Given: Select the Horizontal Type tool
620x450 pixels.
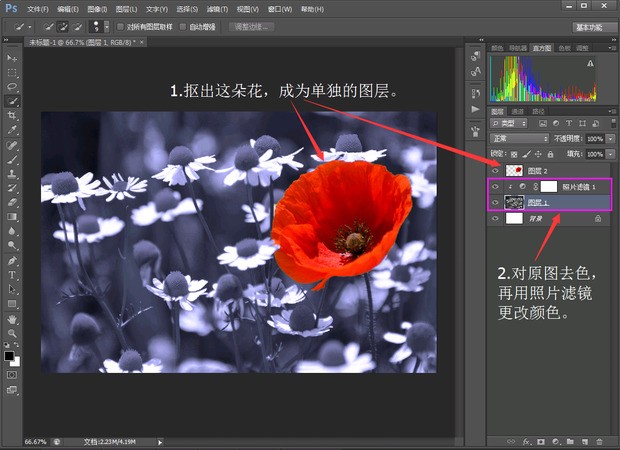Looking at the screenshot, I should click(12, 274).
